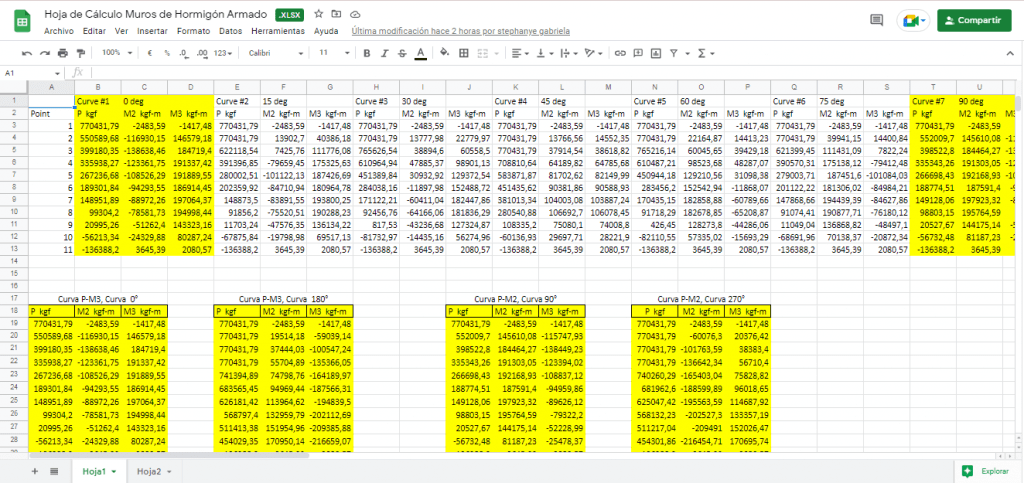Open the zoom 100% dropdown
The image size is (1024, 483).
118,53
